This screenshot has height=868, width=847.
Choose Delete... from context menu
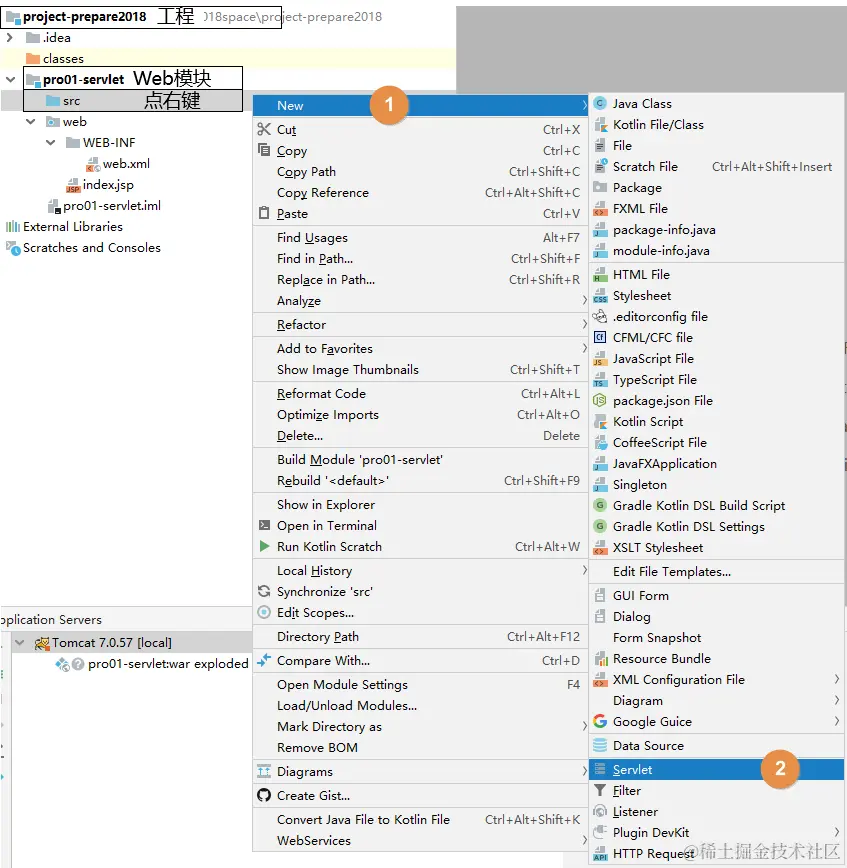[420, 436]
